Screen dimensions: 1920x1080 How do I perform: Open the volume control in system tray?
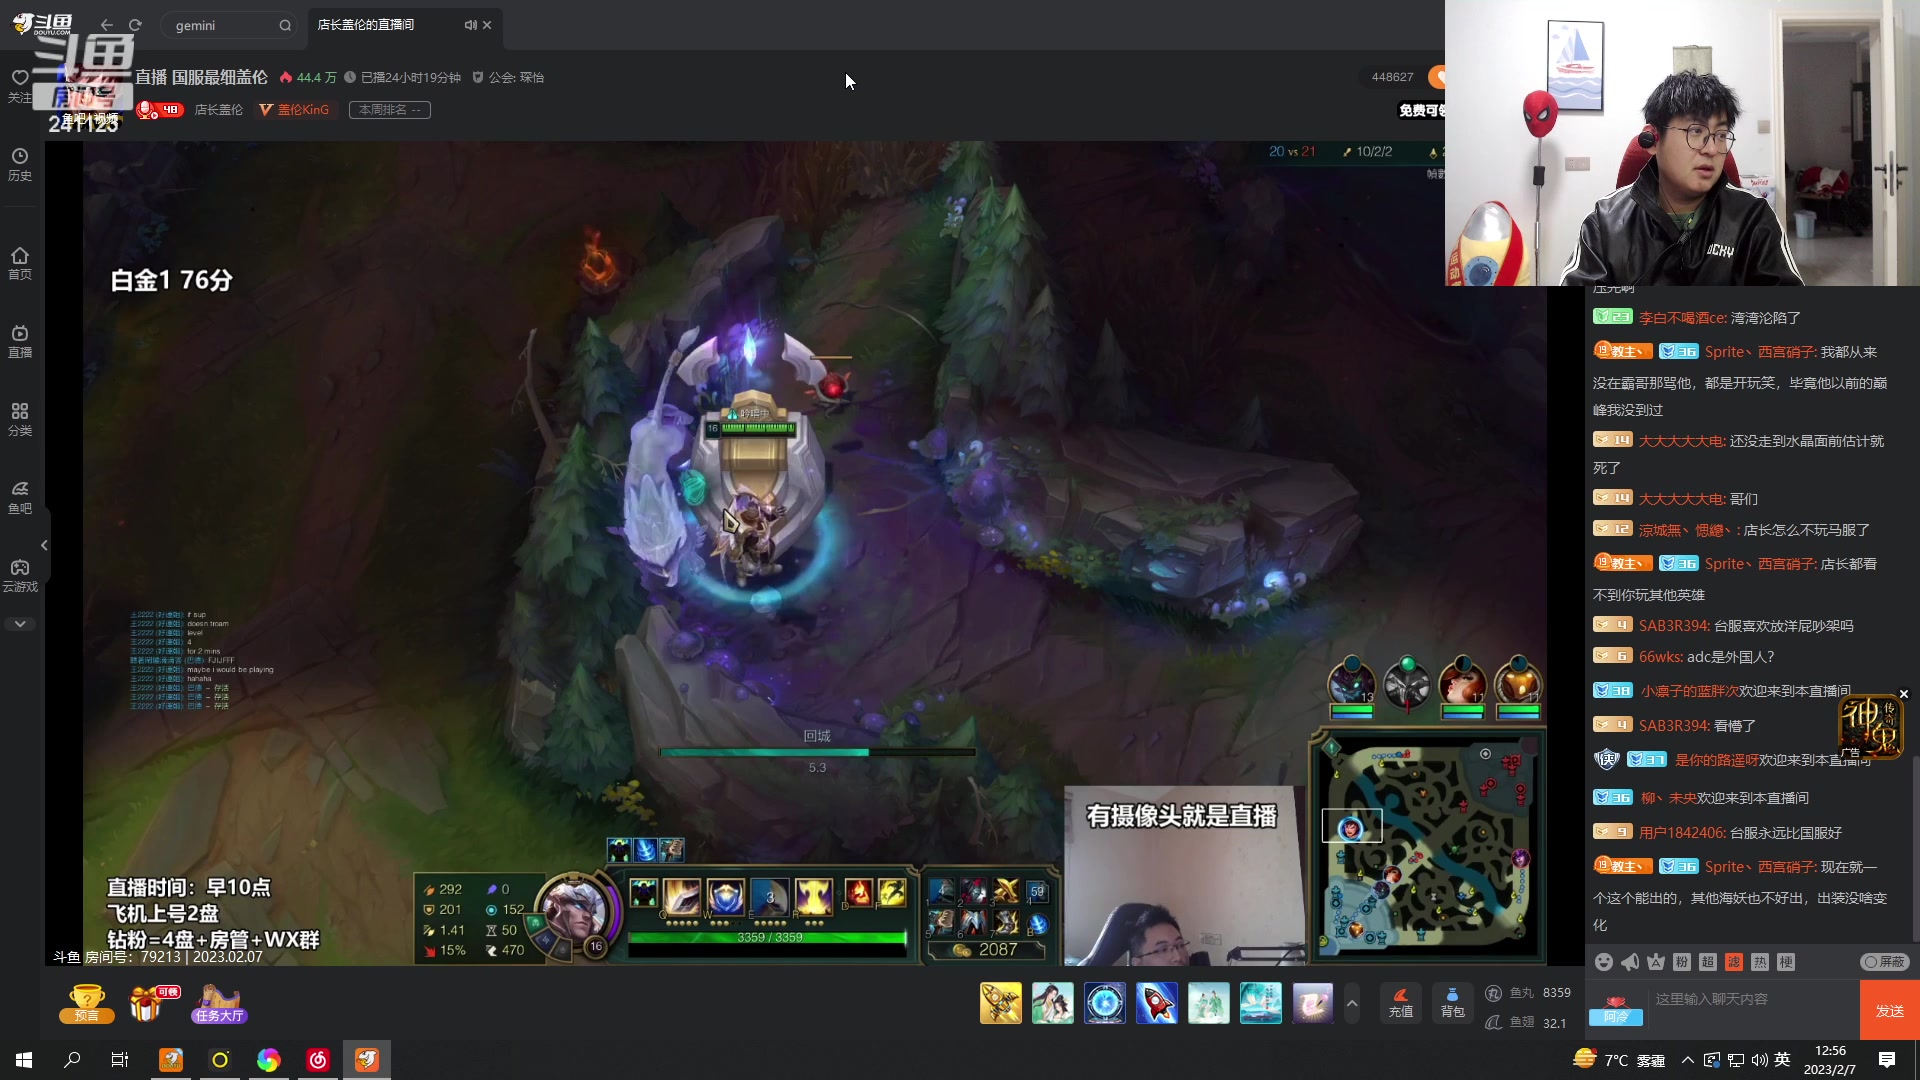[1759, 1060]
